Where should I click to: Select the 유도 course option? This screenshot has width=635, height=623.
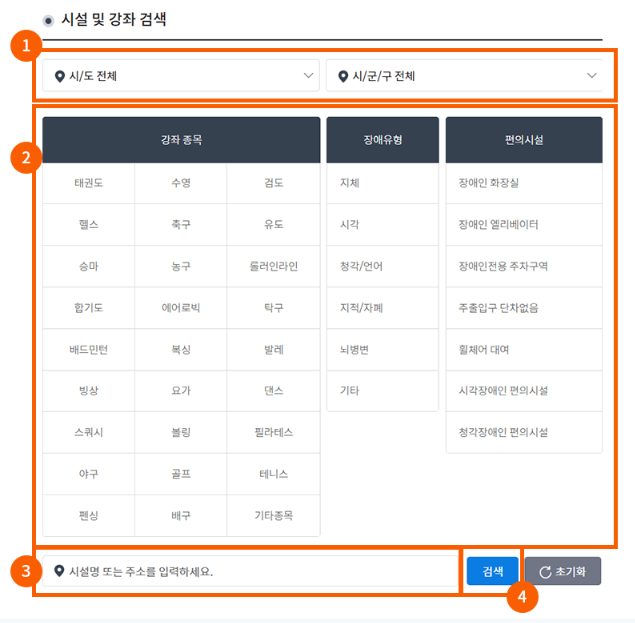274,225
